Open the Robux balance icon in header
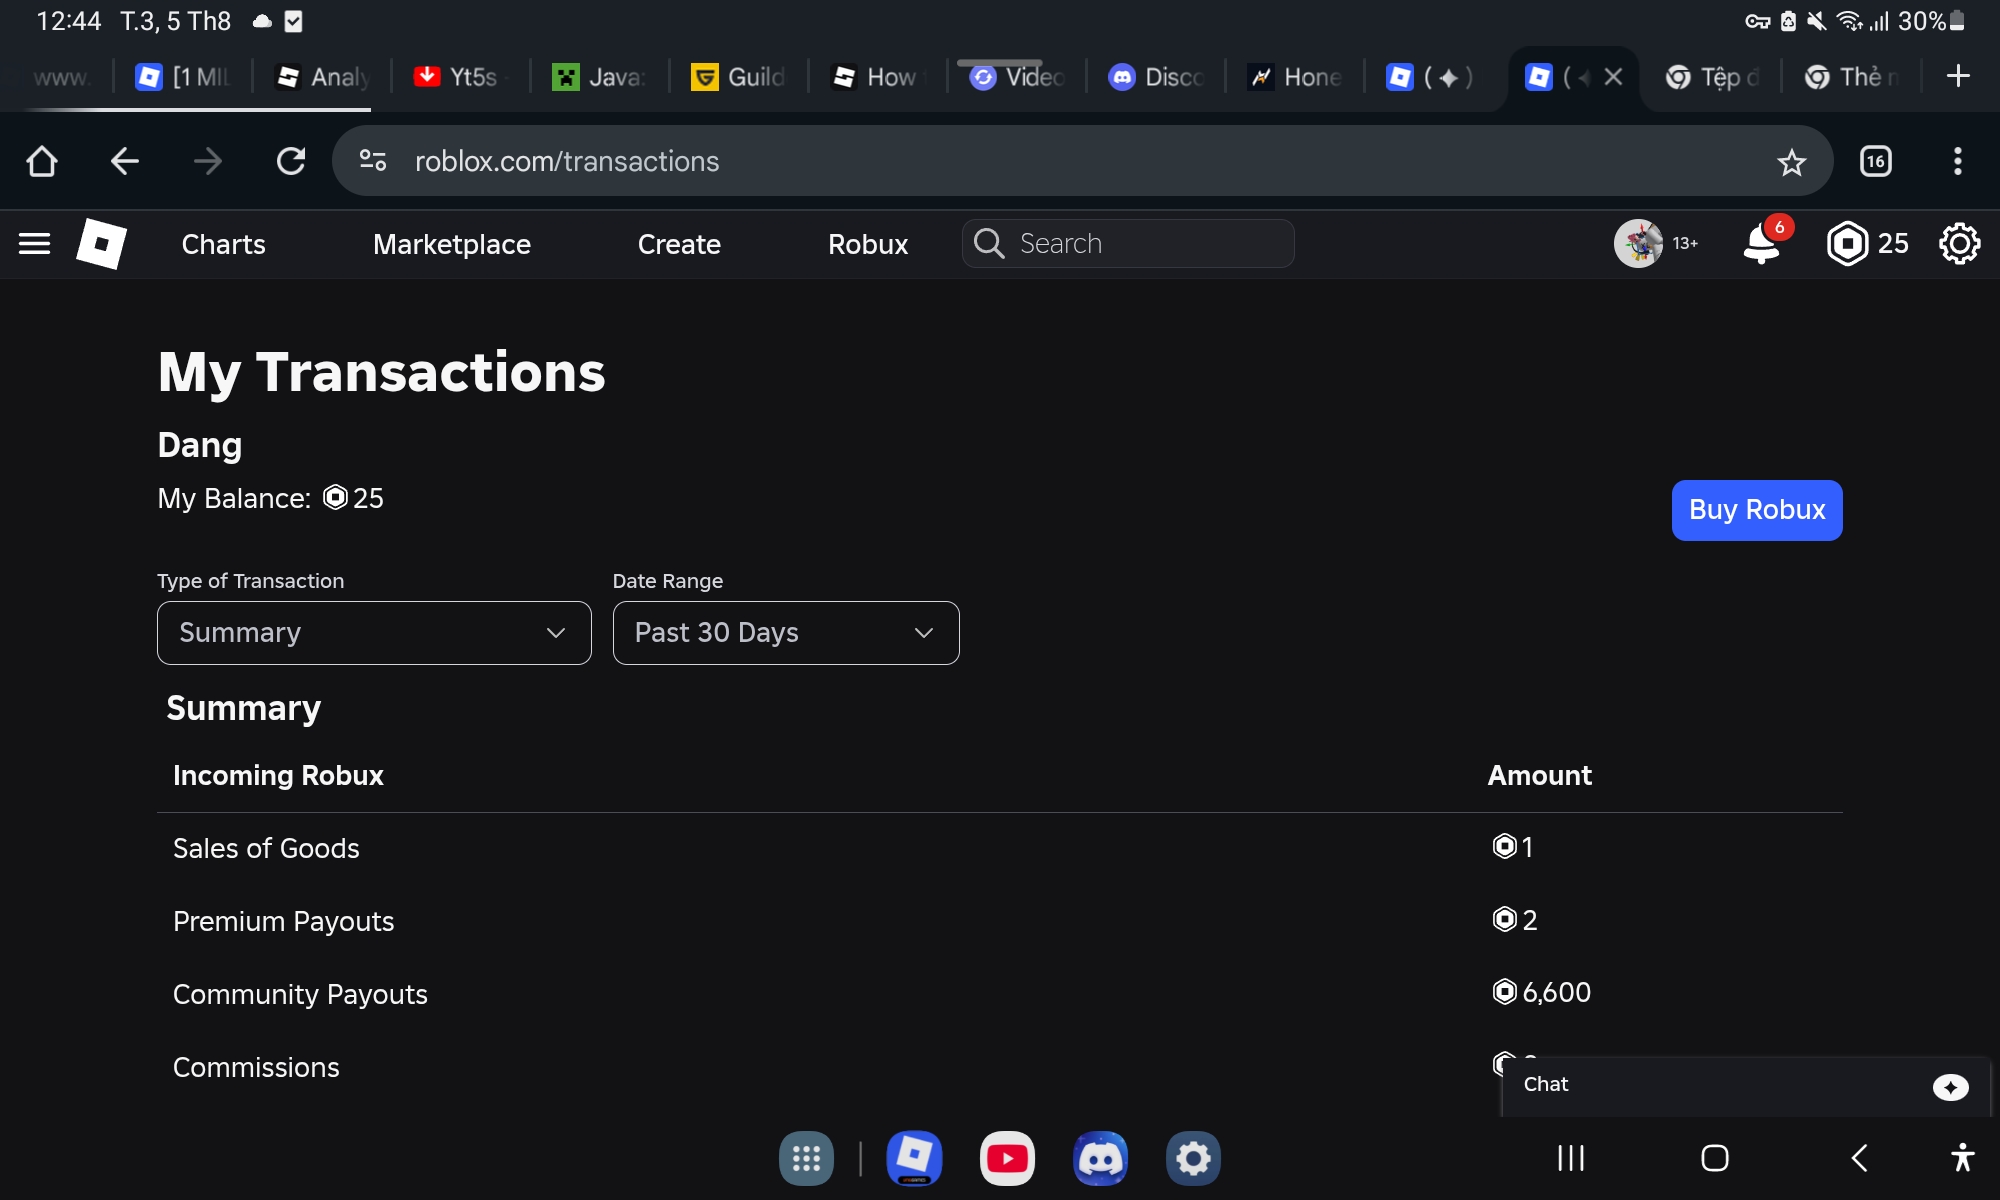The image size is (2000, 1200). pyautogui.click(x=1847, y=244)
